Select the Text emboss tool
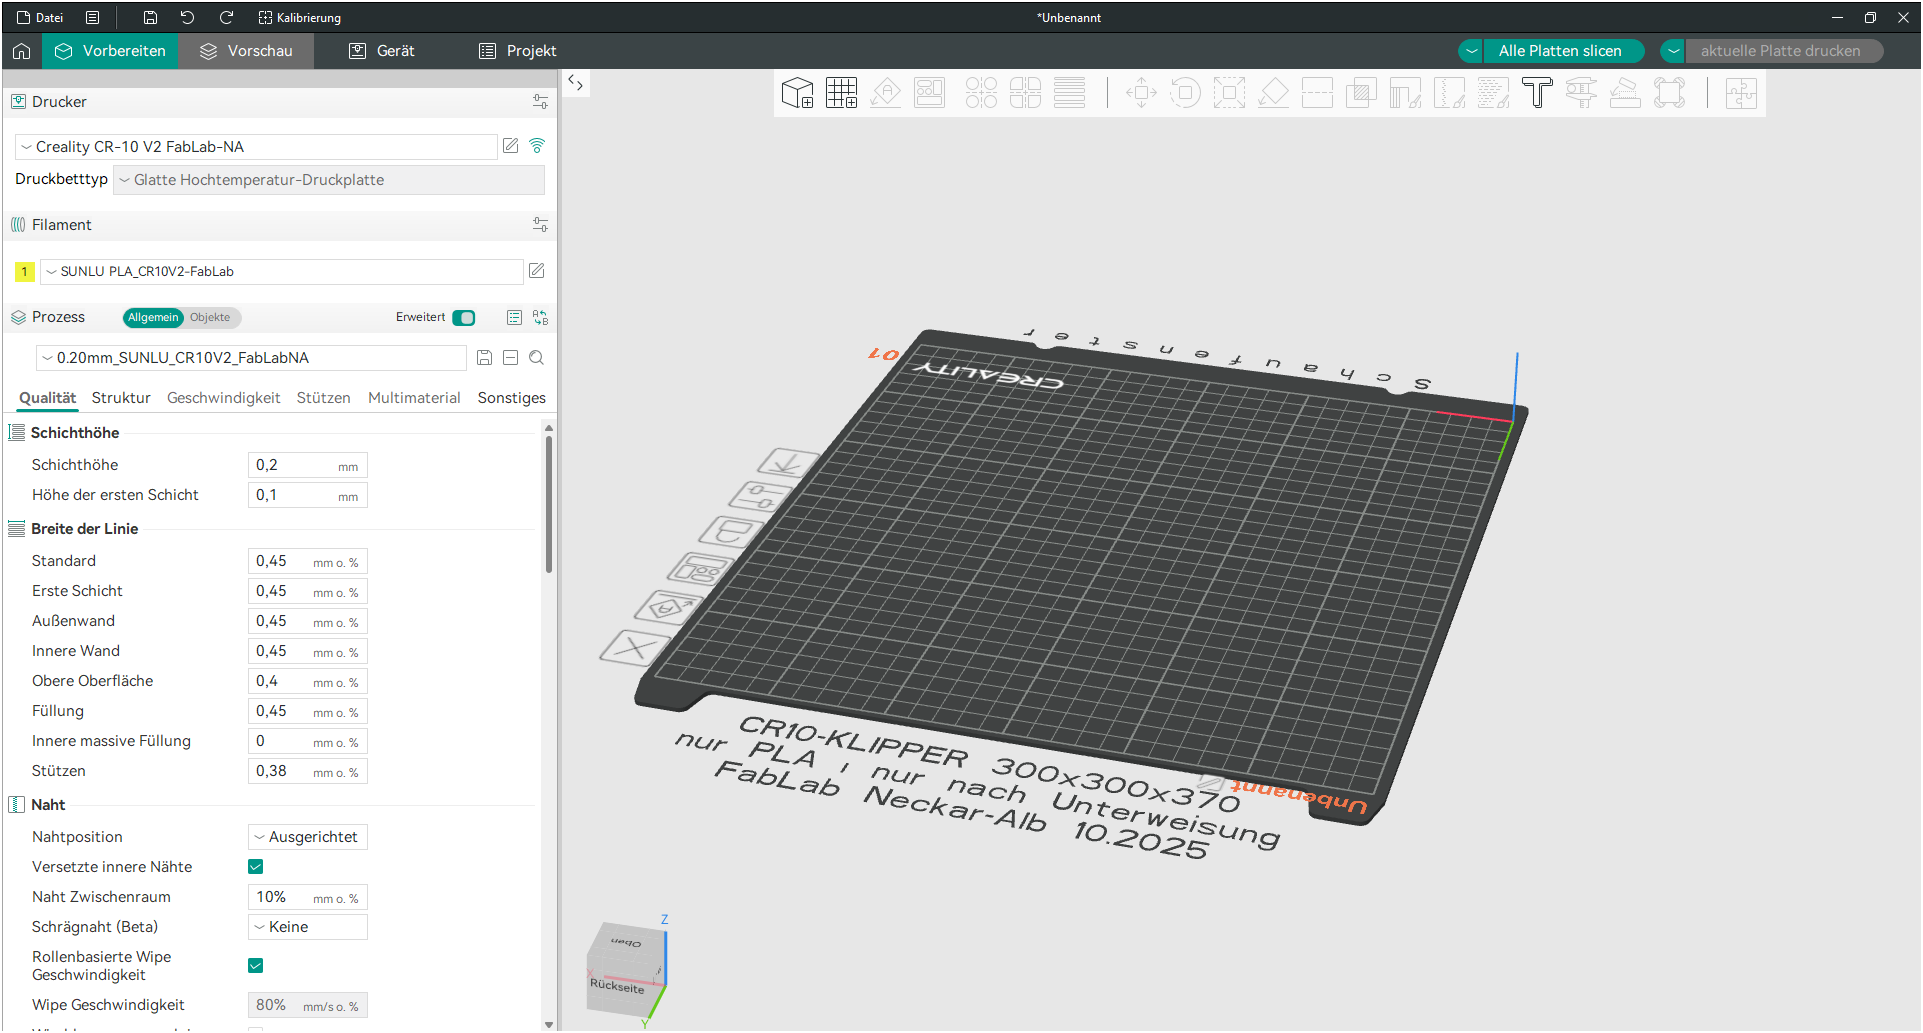The width and height of the screenshot is (1923, 1033). [x=1537, y=93]
